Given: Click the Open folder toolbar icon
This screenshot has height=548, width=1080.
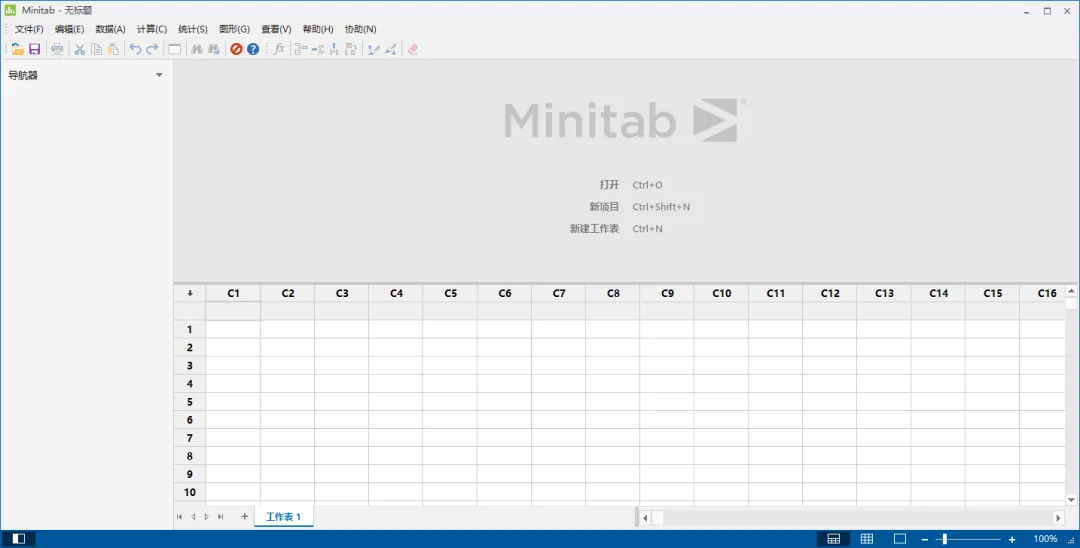Looking at the screenshot, I should click(x=18, y=49).
